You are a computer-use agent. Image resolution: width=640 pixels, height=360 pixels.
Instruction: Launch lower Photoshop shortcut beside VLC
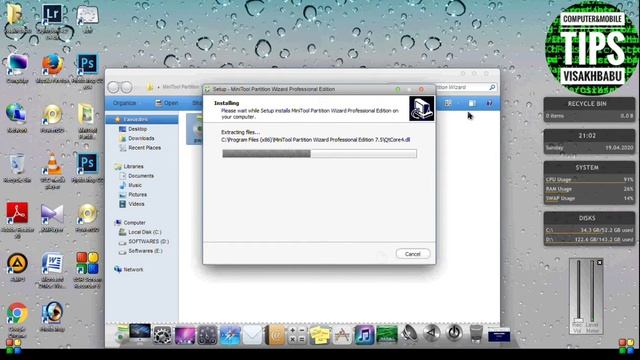87,163
